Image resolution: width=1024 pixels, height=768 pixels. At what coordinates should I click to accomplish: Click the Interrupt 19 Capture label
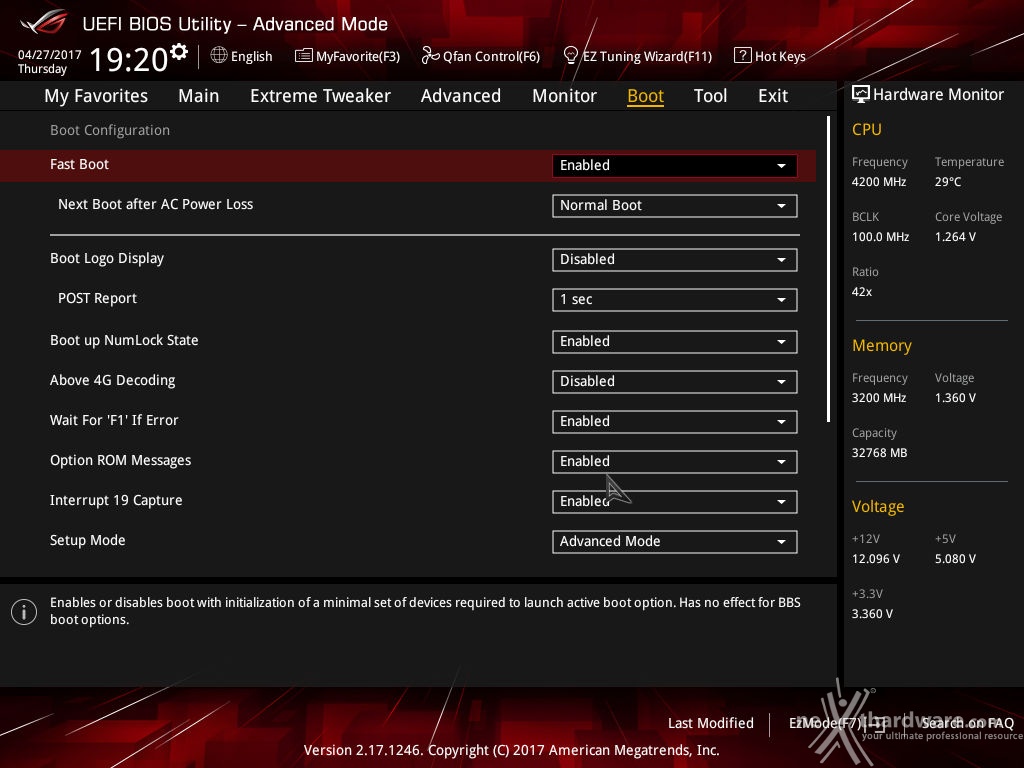(x=116, y=500)
